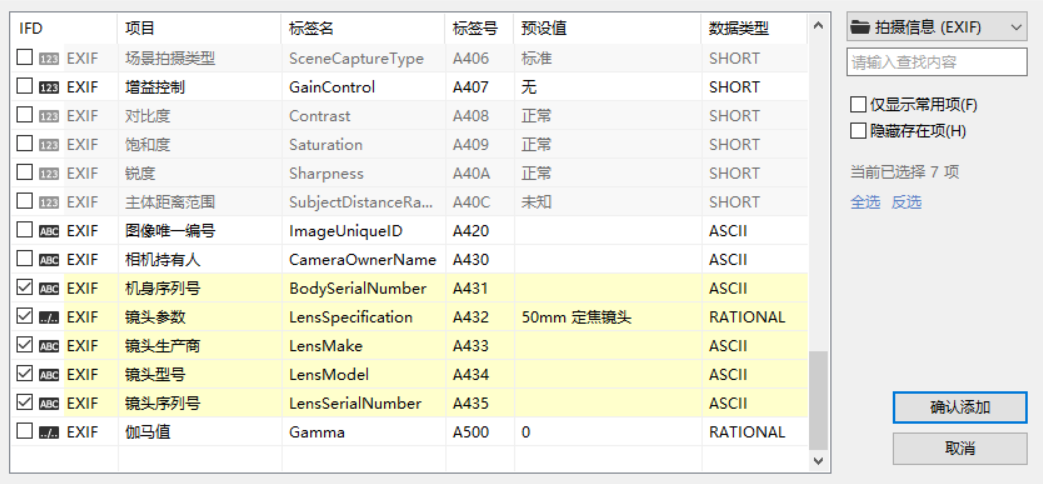Viewport: 1043px width, 484px height.
Task: Click the rational type icon for Gamma
Action: [x=49, y=433]
